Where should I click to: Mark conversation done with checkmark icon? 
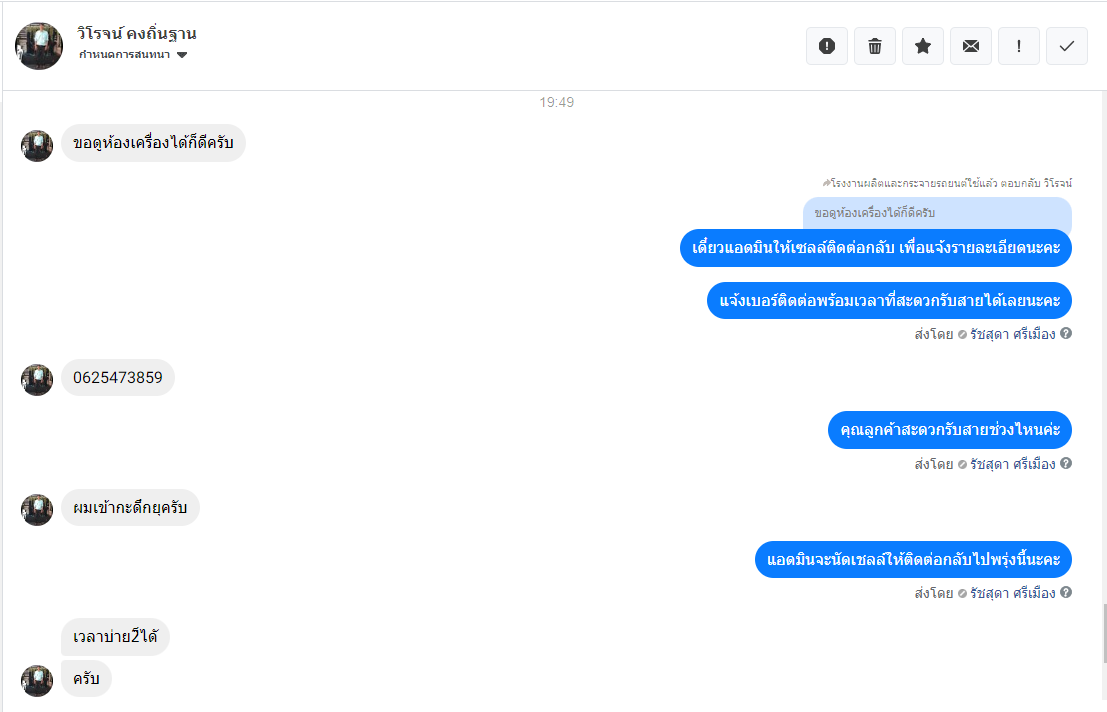tap(1067, 46)
